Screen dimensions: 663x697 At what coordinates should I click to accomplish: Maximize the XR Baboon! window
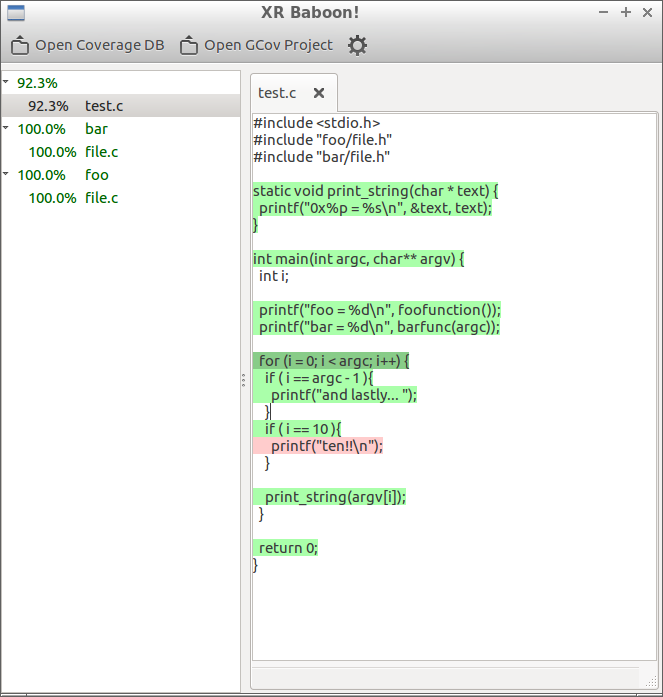point(626,12)
